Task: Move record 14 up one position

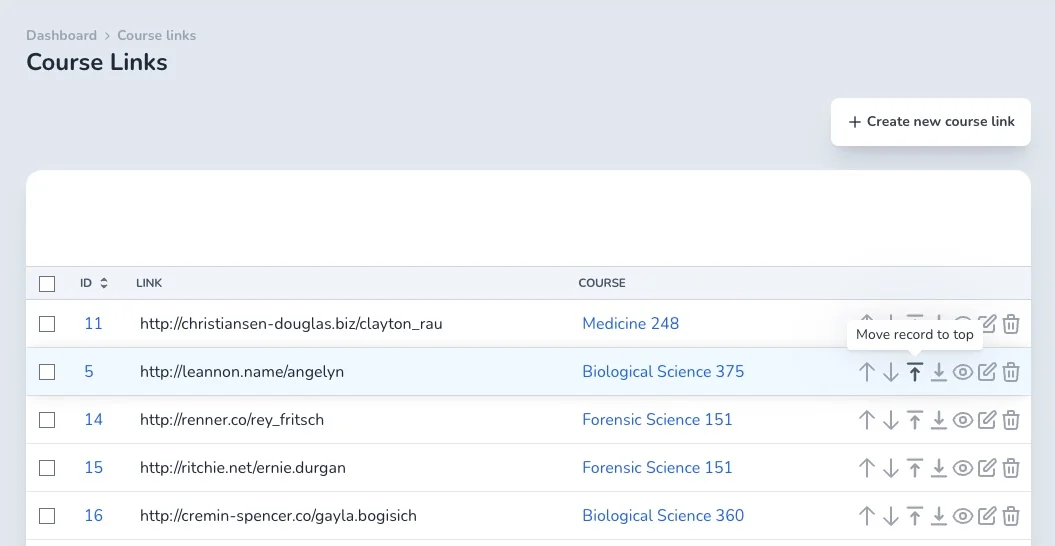Action: click(867, 420)
